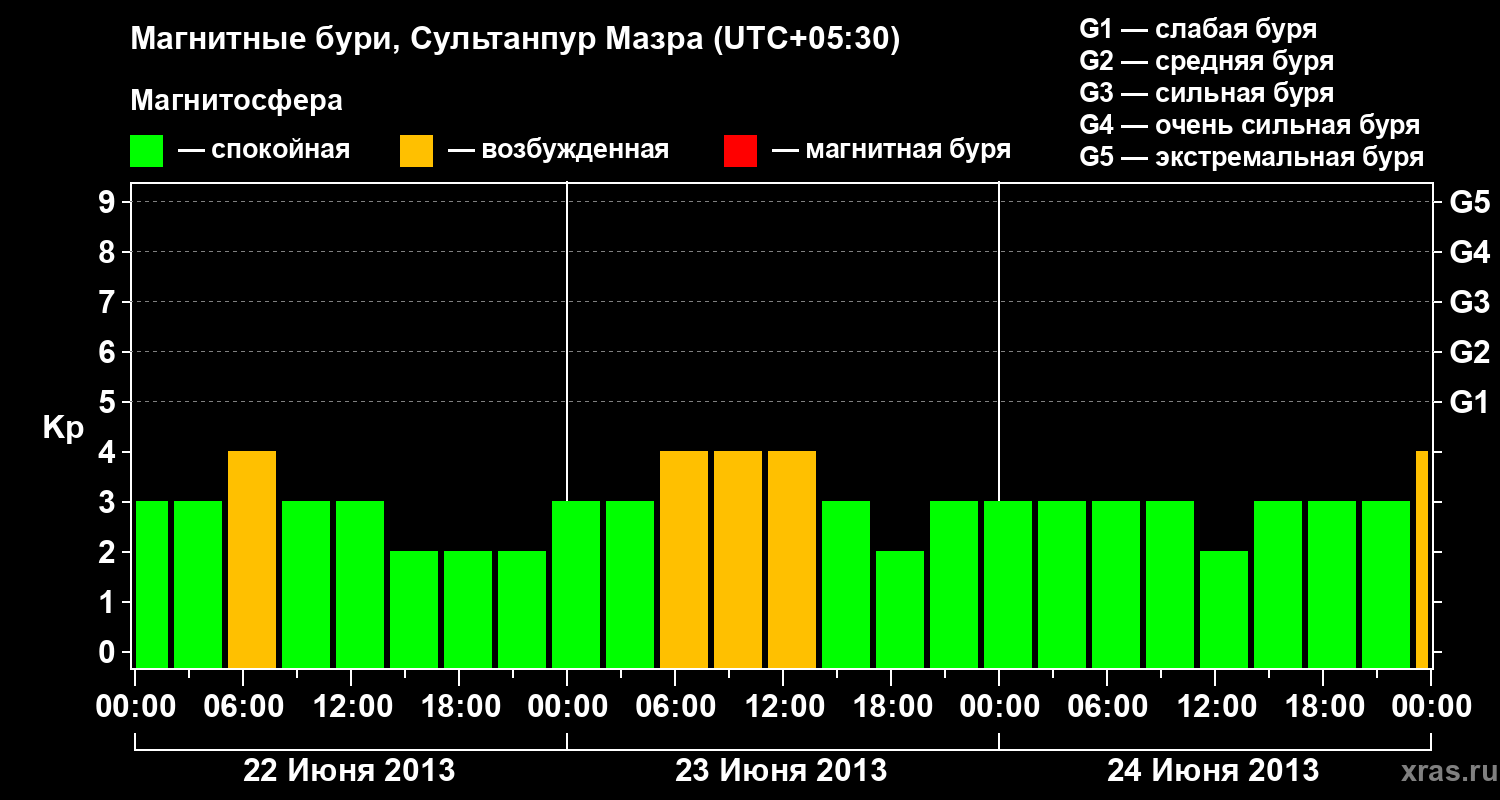Click the '23 Июня 2013' date label
1500x800 pixels.
point(781,771)
